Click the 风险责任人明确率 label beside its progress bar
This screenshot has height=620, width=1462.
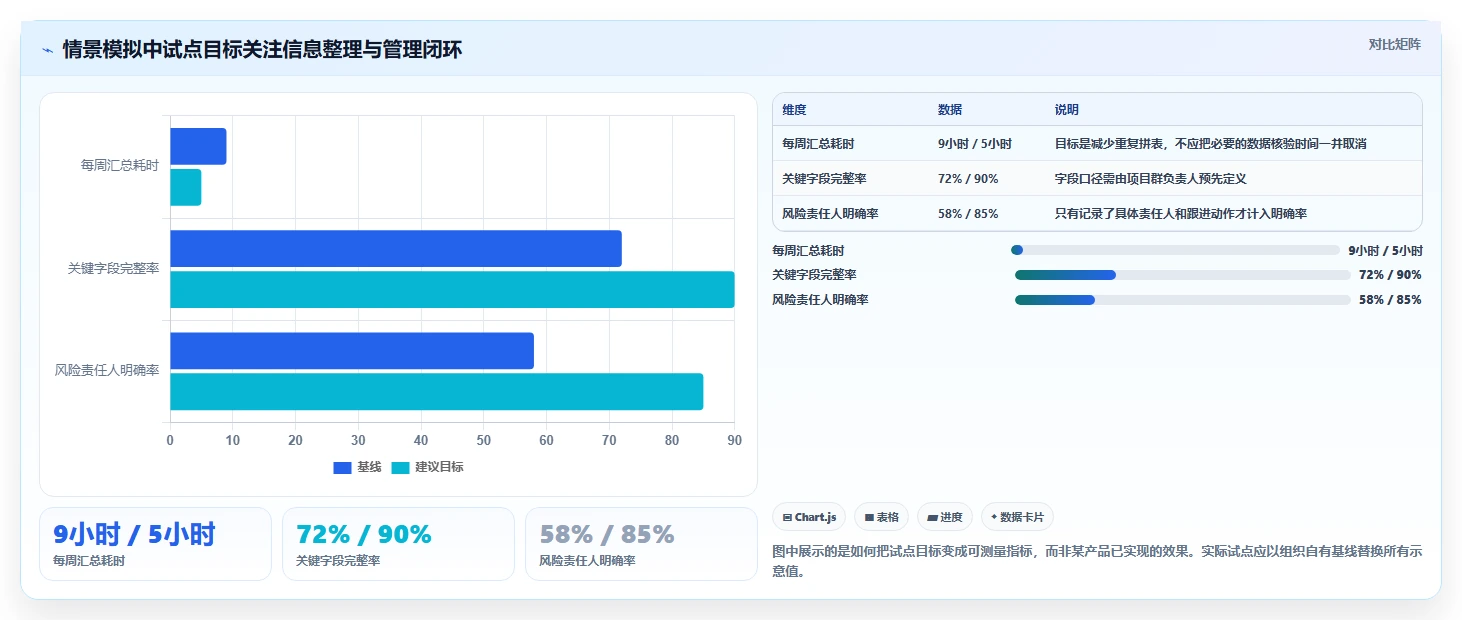pos(820,300)
